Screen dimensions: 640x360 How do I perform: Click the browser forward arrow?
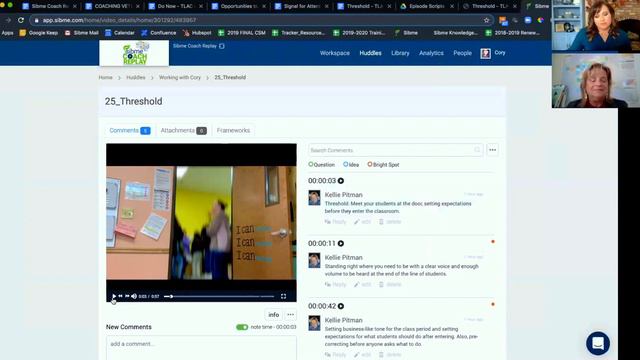8,20
